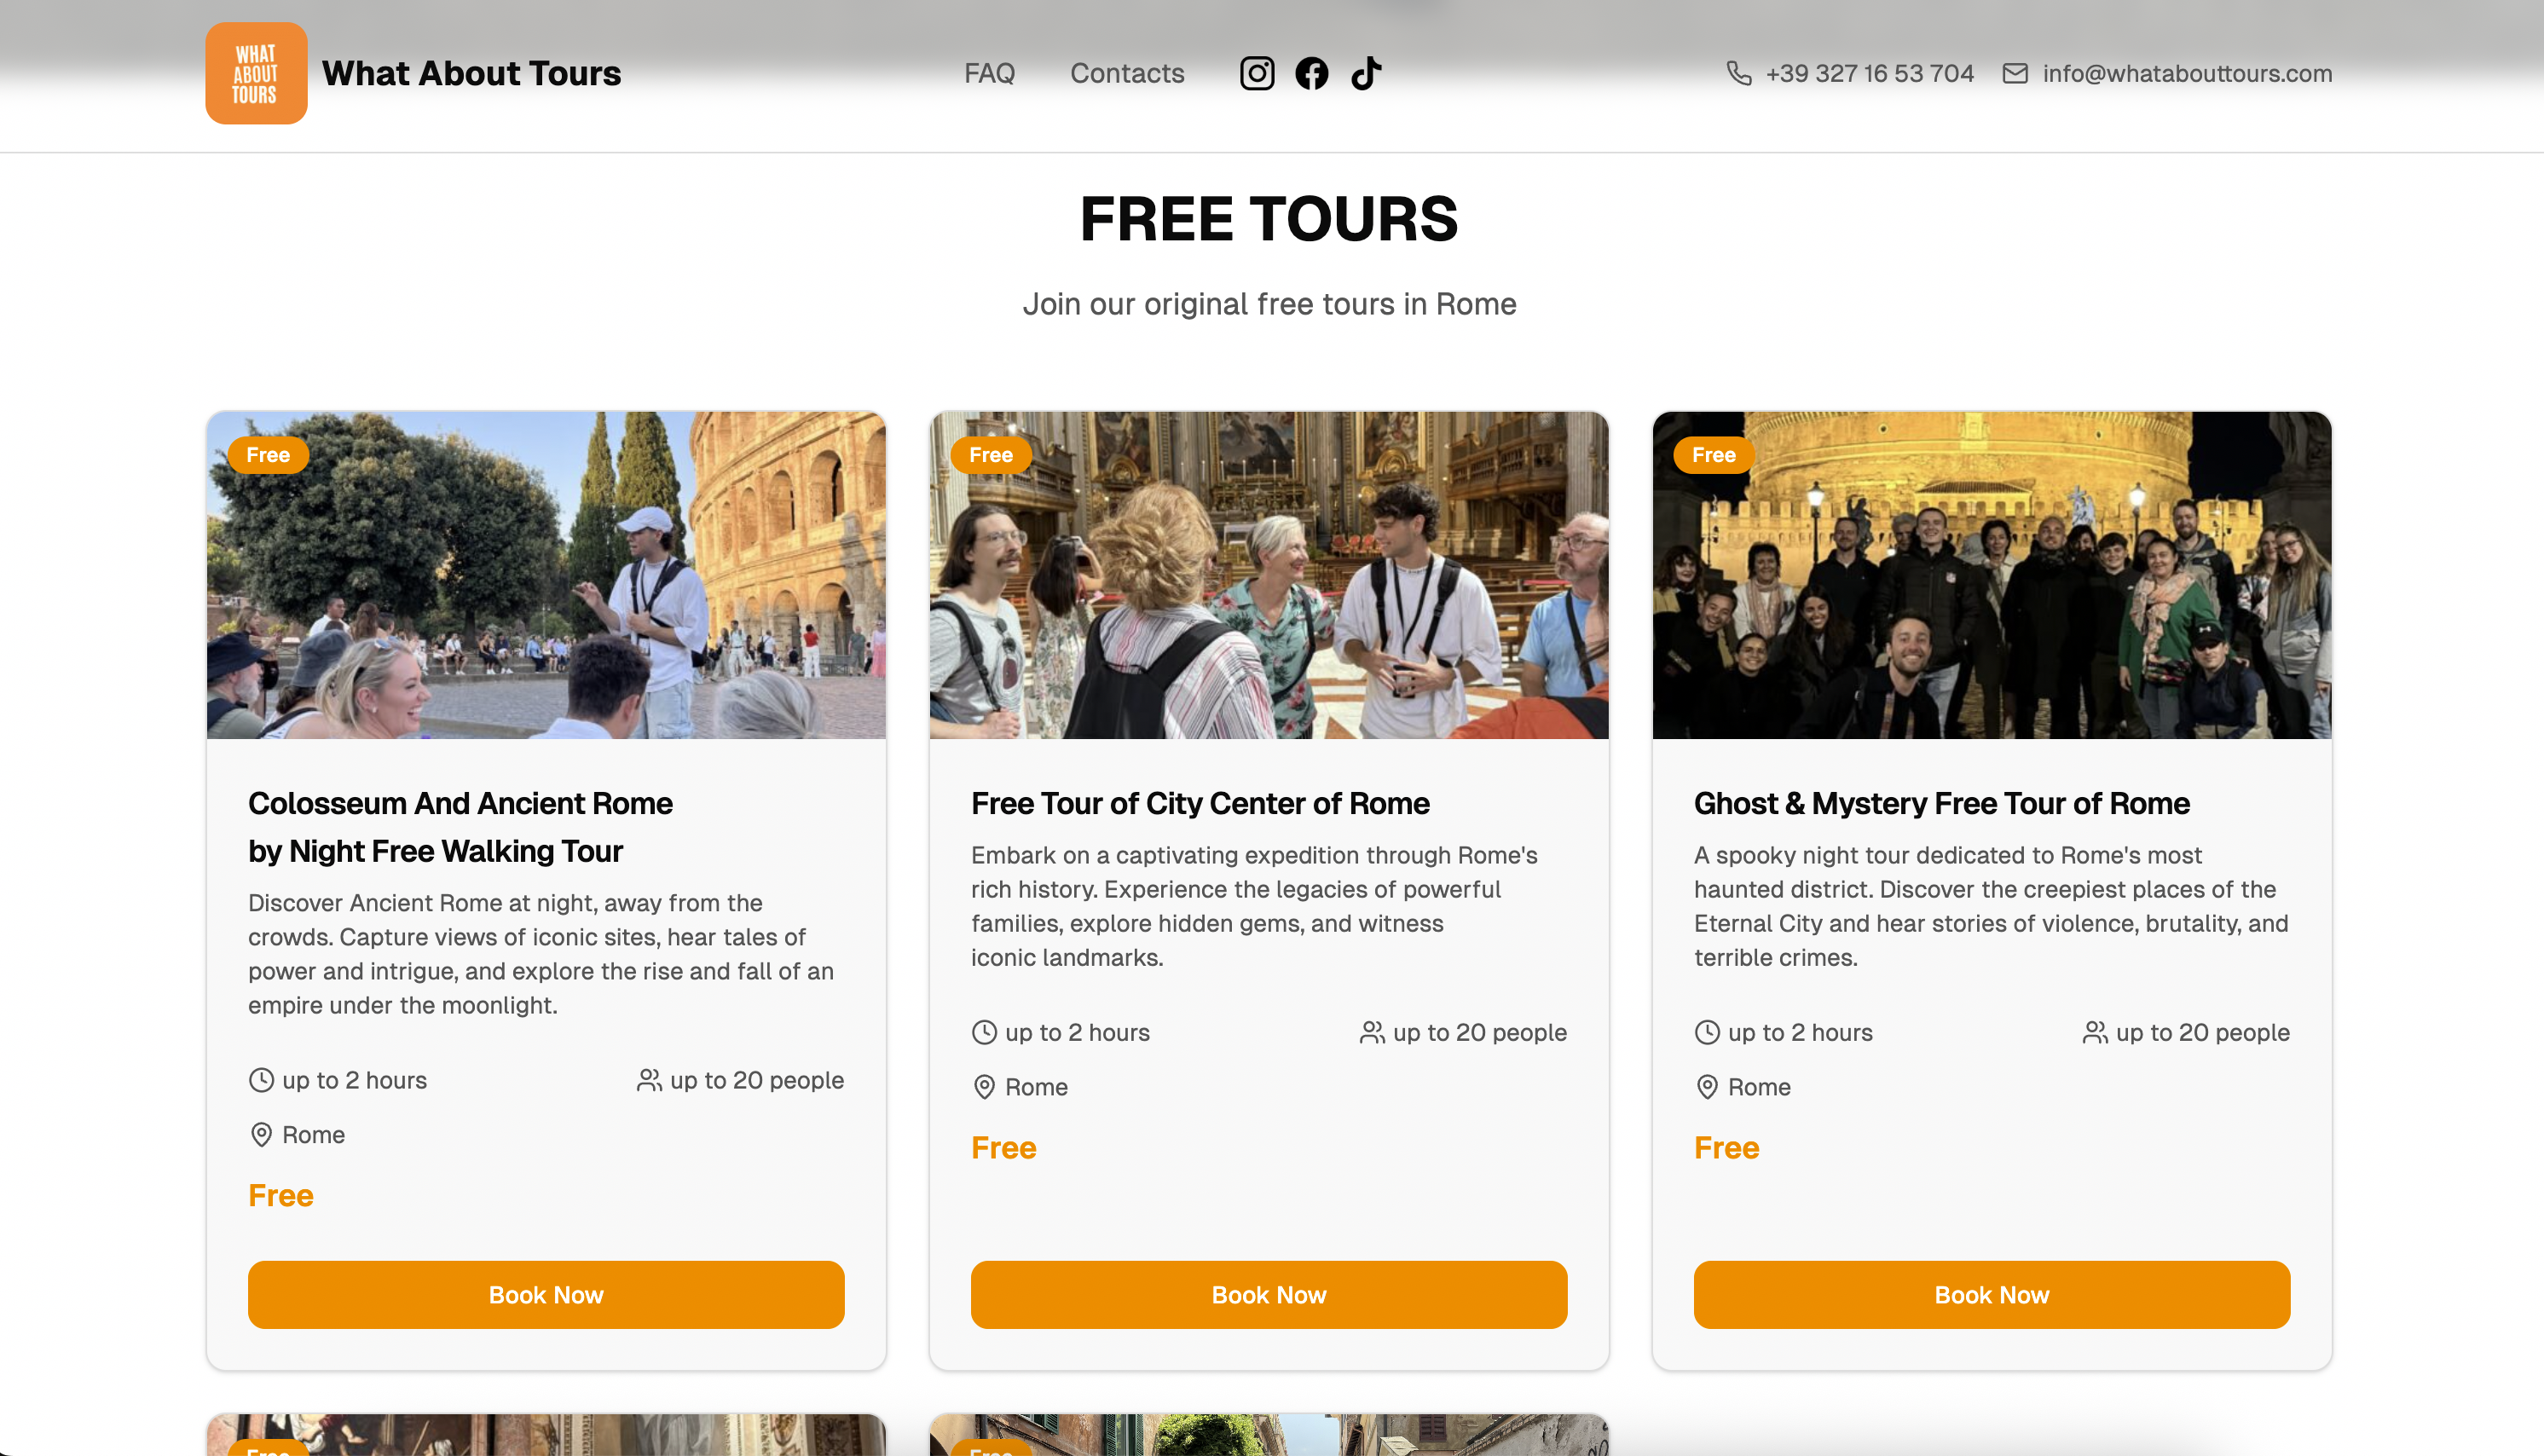Go to the Contacts page

(1127, 73)
